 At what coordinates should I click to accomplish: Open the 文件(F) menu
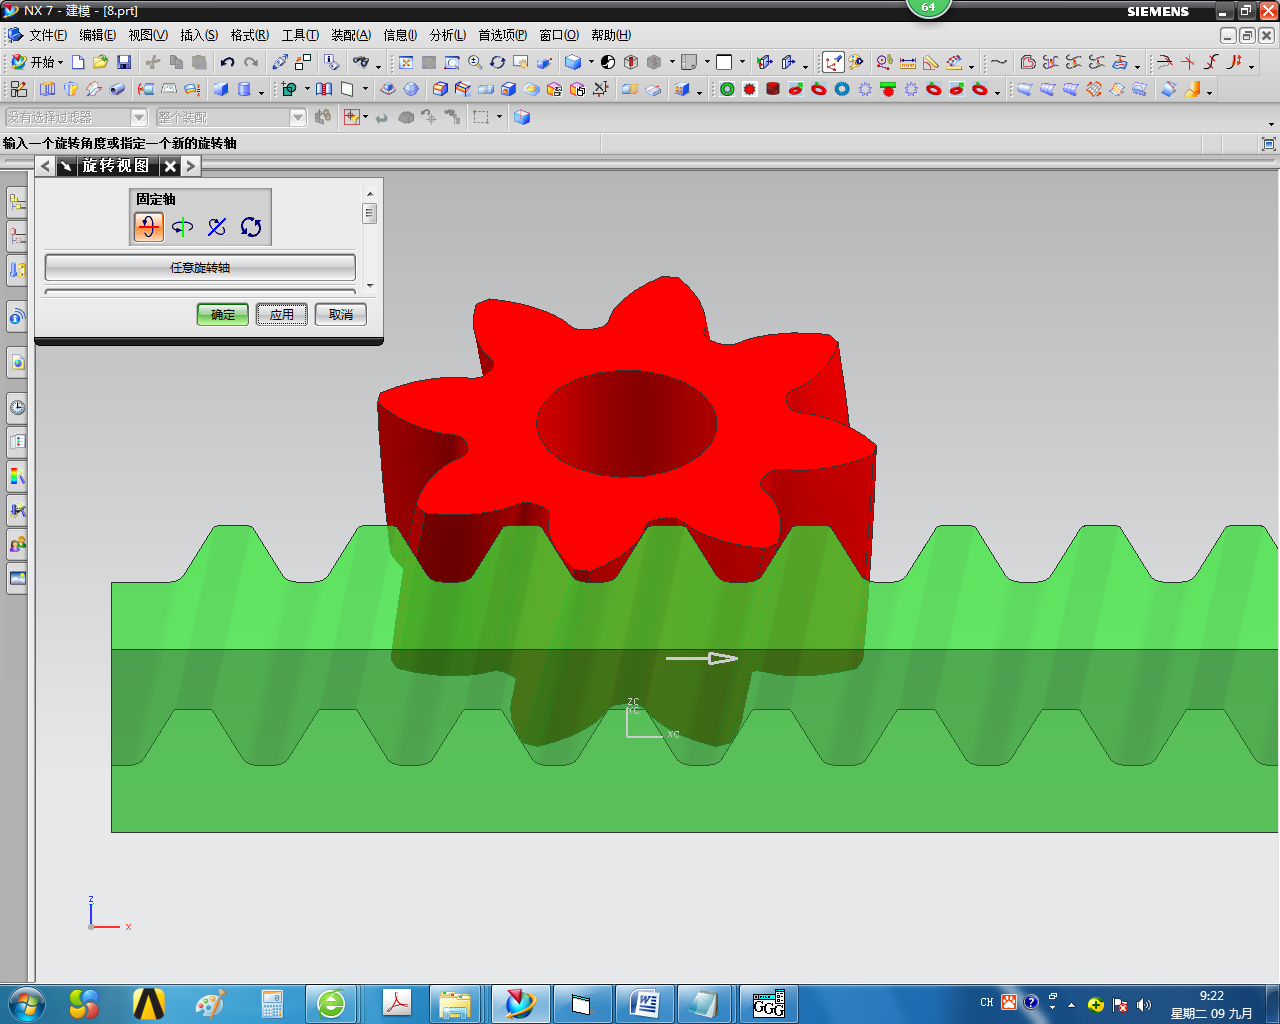coord(48,35)
